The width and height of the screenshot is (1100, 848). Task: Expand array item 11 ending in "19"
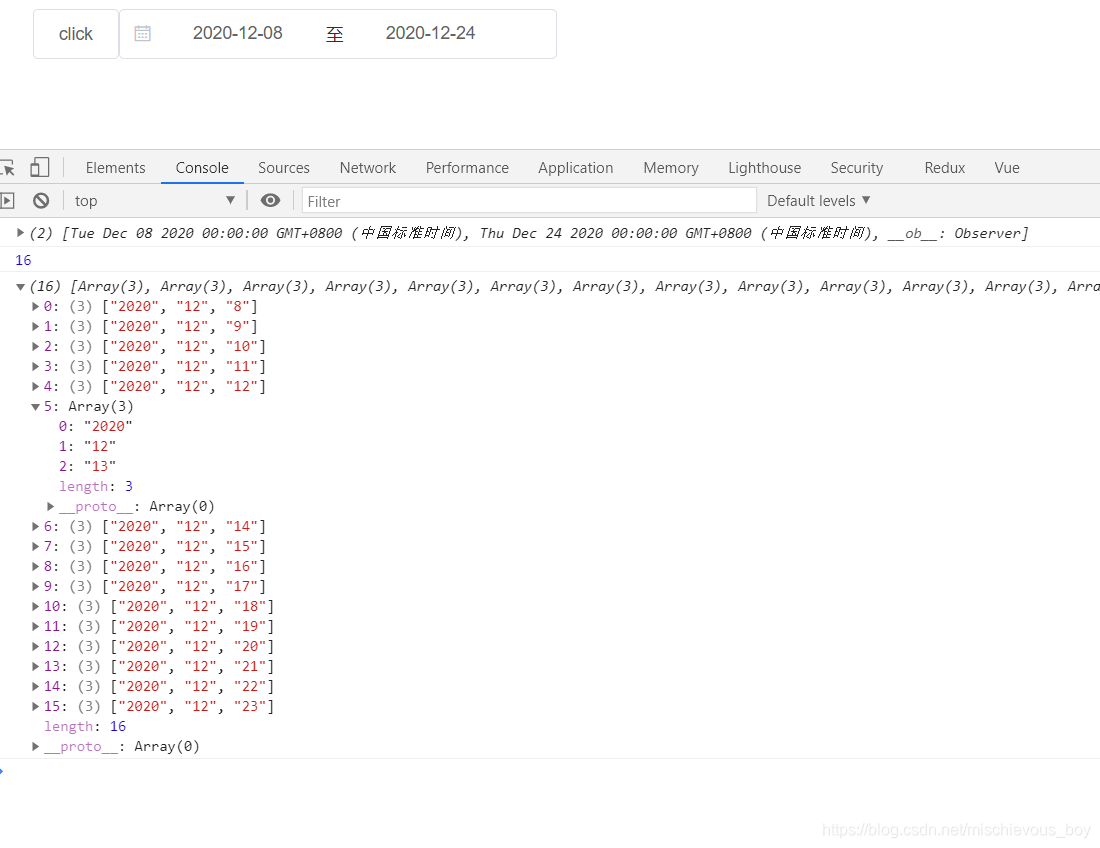[x=35, y=626]
